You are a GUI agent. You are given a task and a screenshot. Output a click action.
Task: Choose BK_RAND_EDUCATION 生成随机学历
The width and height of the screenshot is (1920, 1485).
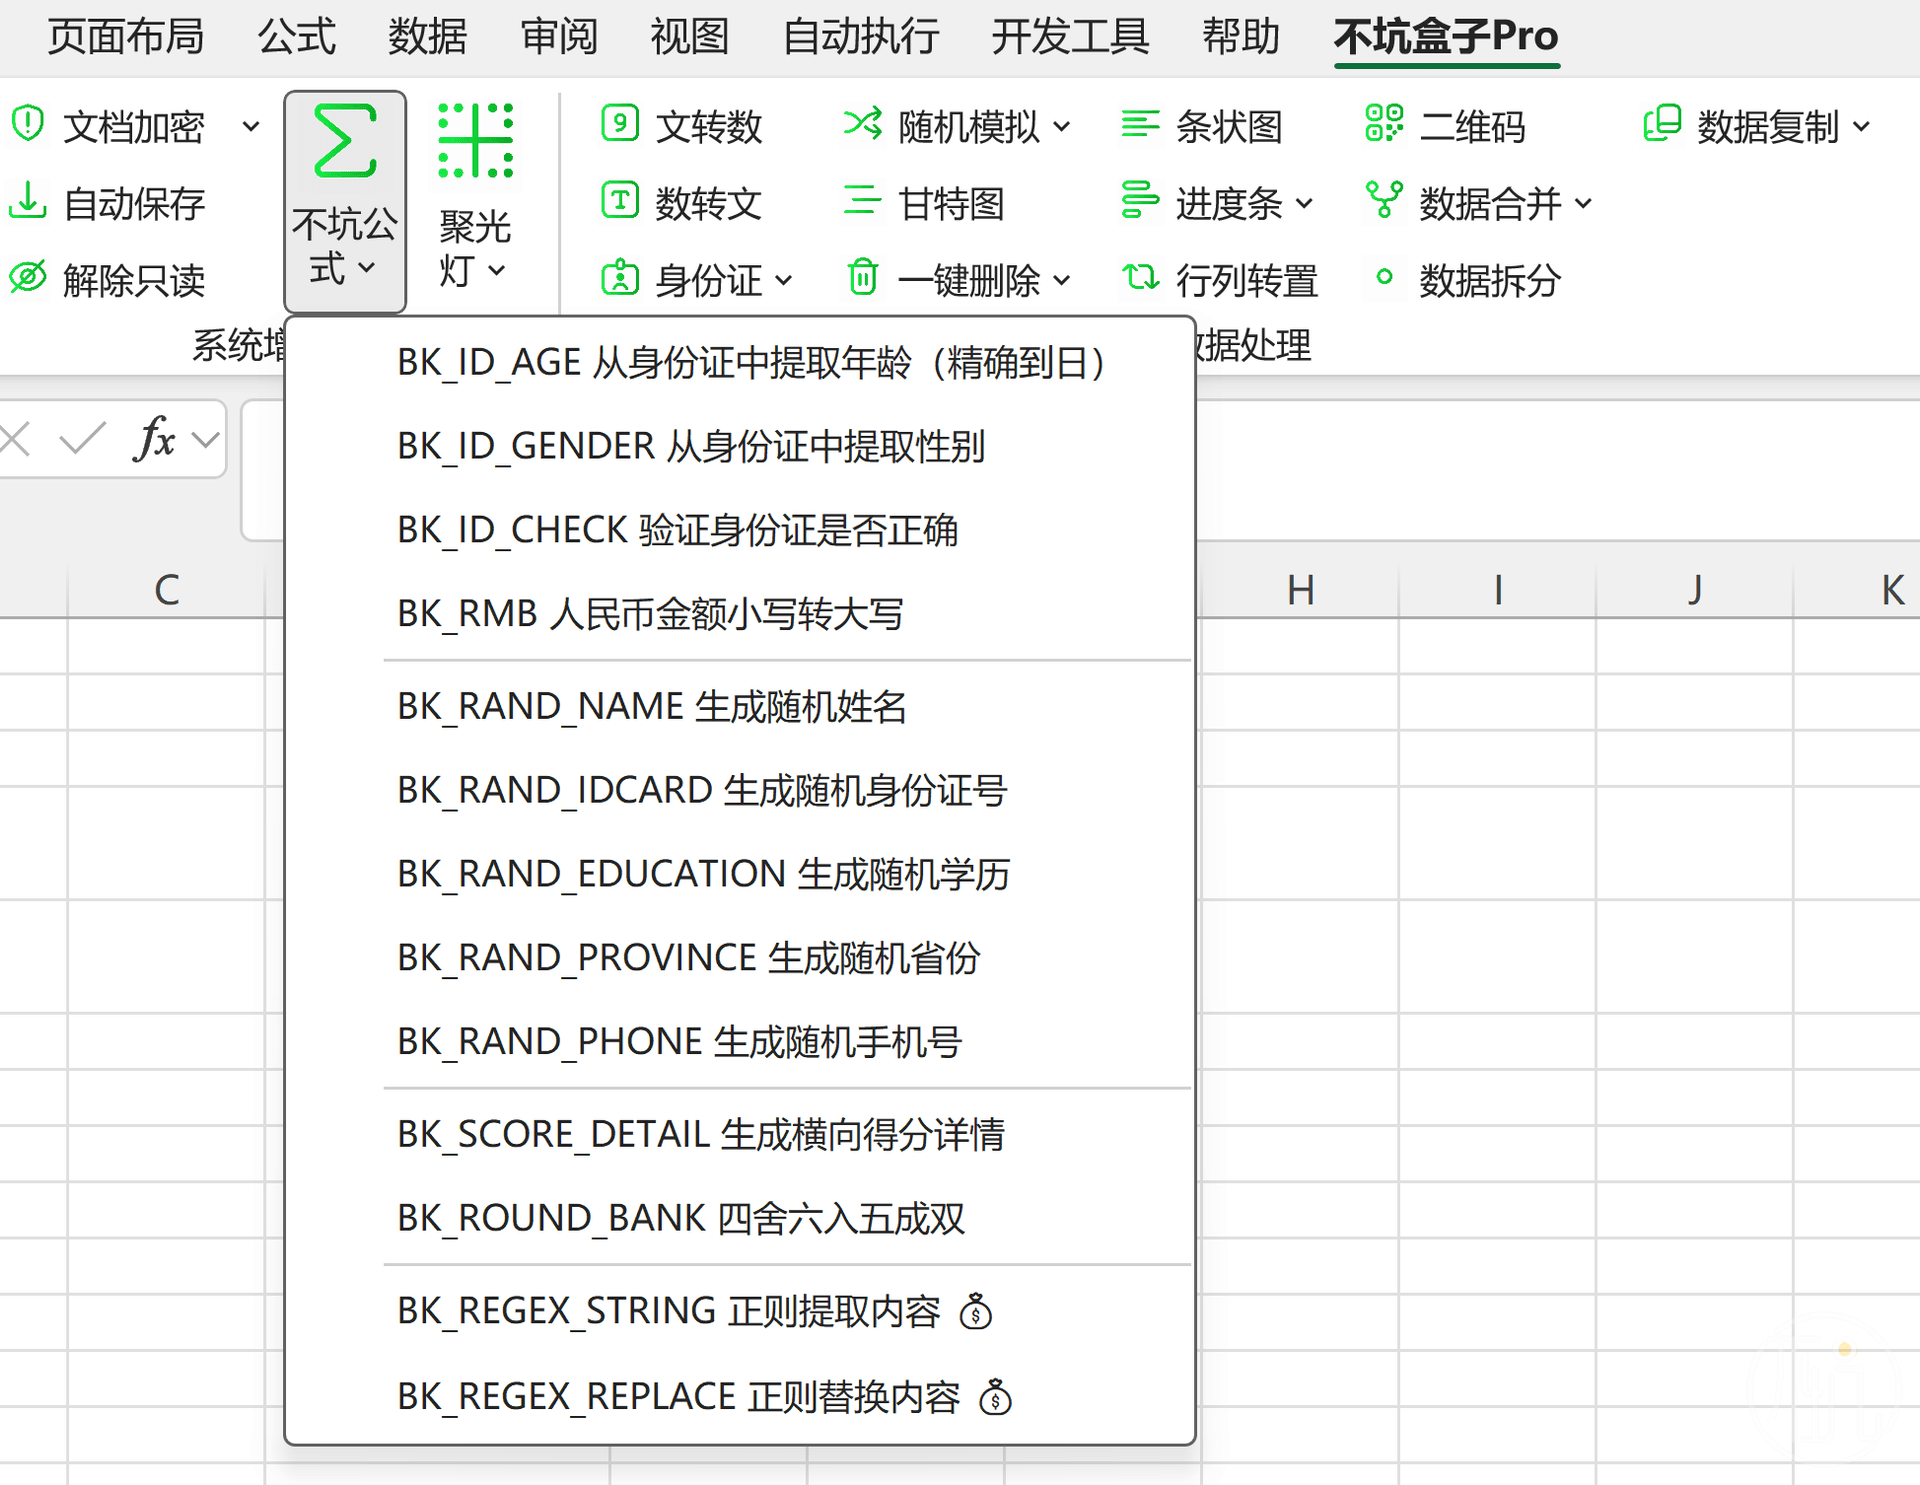(740, 874)
